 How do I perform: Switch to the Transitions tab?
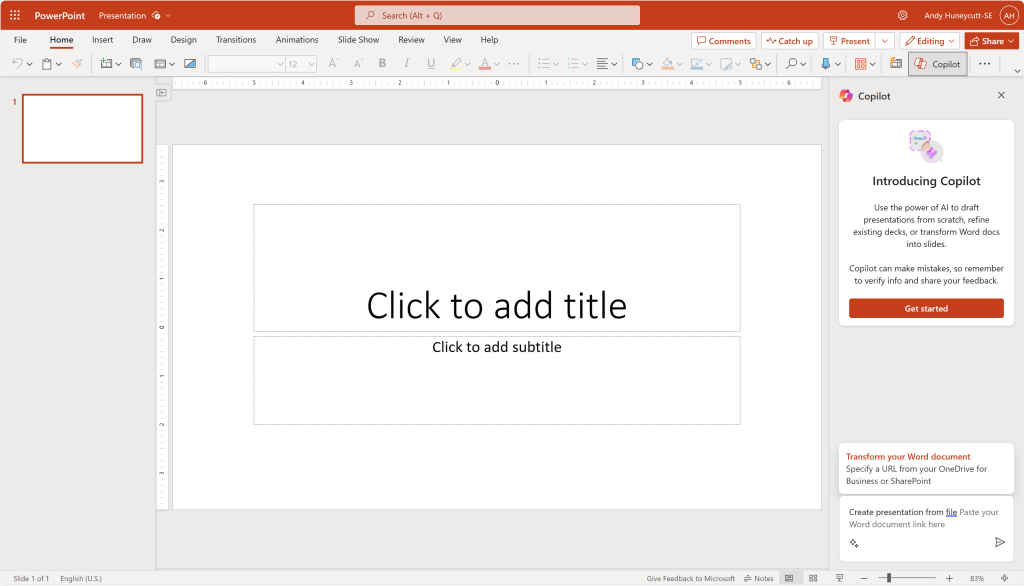coord(236,40)
